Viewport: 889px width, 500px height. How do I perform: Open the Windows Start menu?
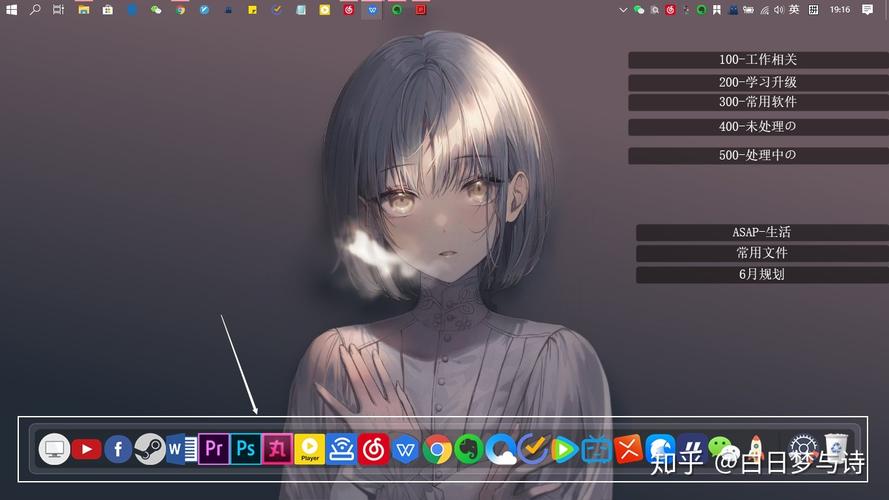11,10
